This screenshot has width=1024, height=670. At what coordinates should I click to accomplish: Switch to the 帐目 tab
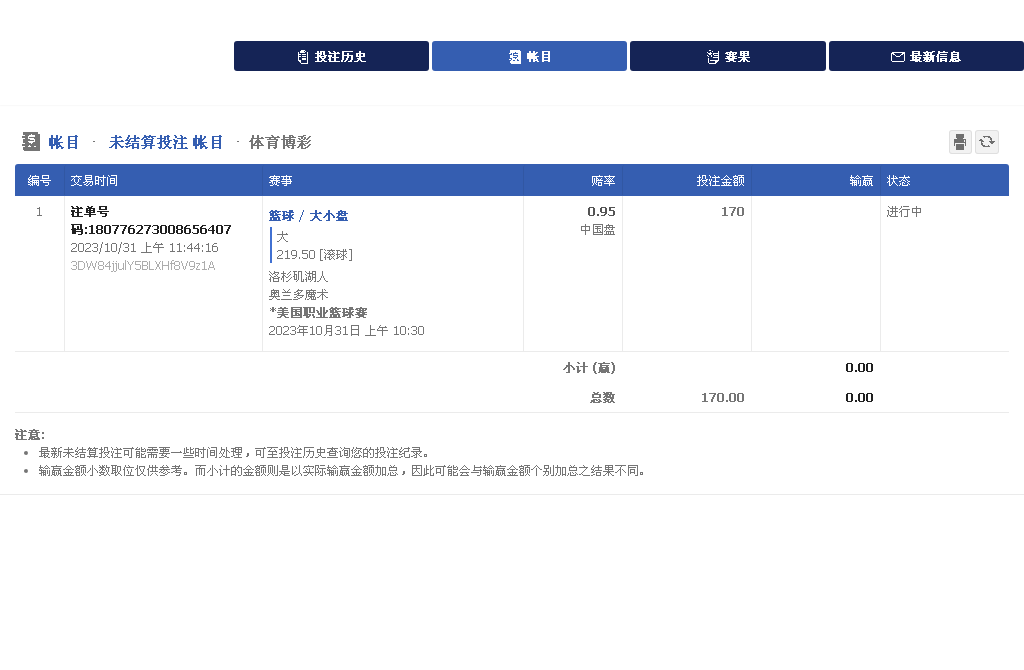click(529, 56)
